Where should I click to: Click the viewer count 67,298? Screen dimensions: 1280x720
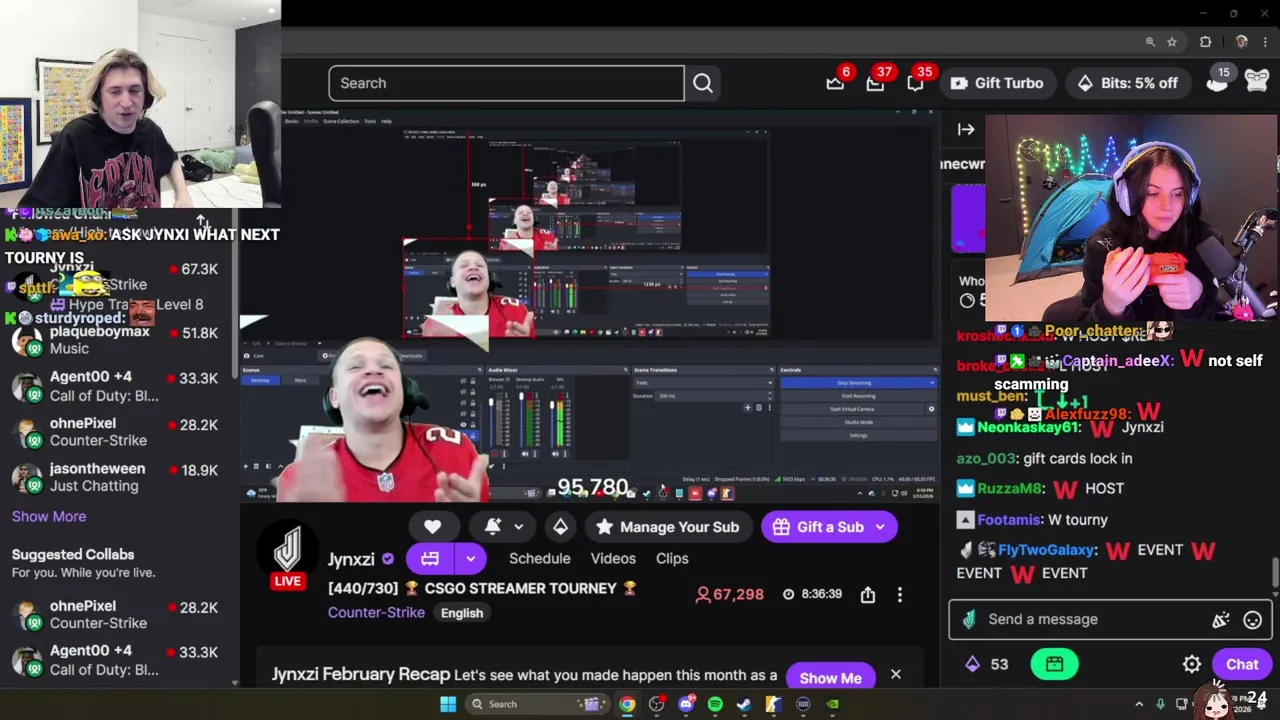tap(730, 595)
